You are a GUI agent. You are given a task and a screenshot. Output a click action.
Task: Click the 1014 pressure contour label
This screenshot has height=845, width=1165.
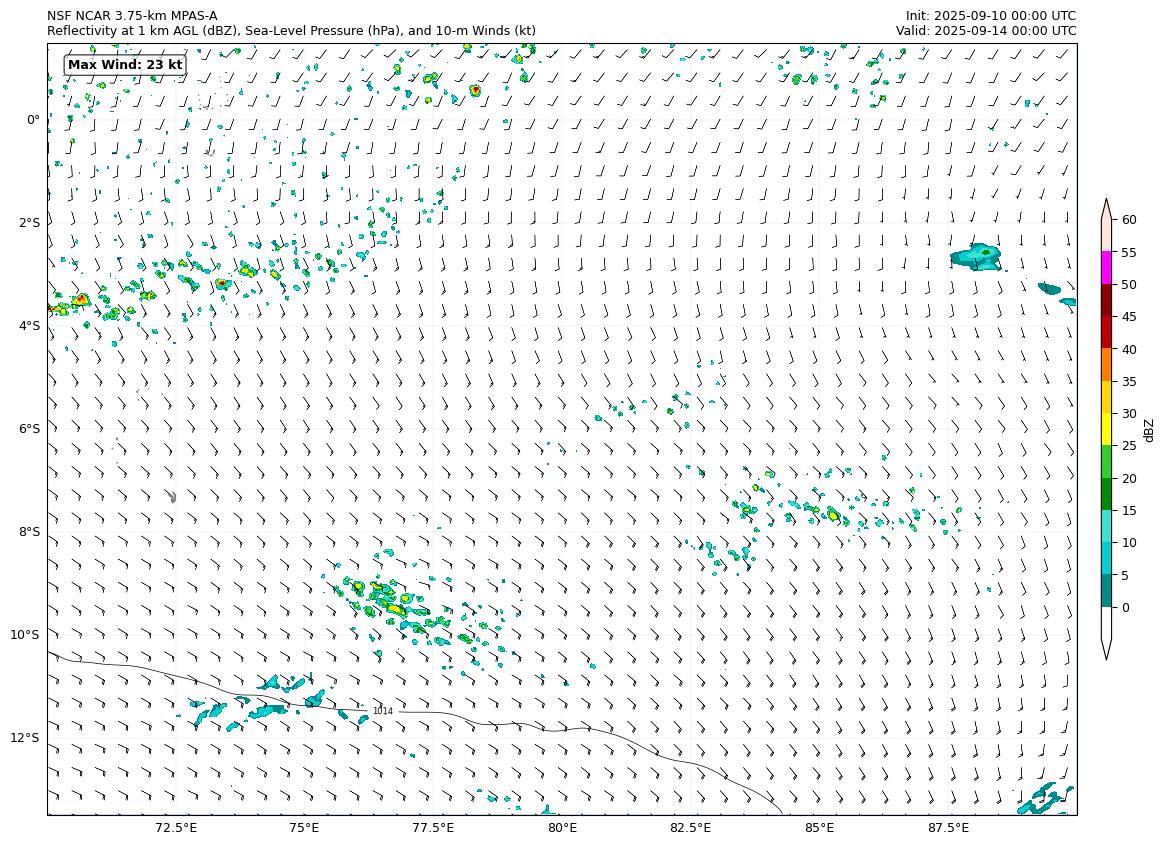pyautogui.click(x=383, y=711)
